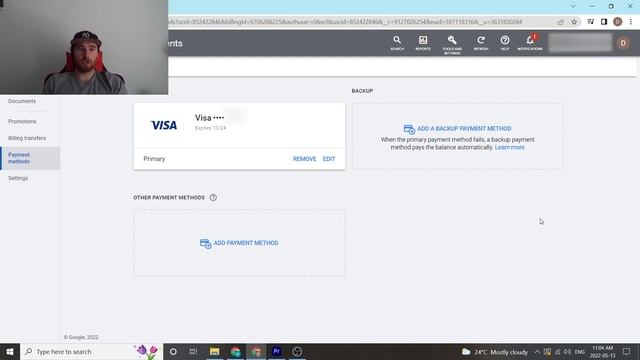Click Add Payment Method button
Screen dimensions: 640x360
coord(239,243)
